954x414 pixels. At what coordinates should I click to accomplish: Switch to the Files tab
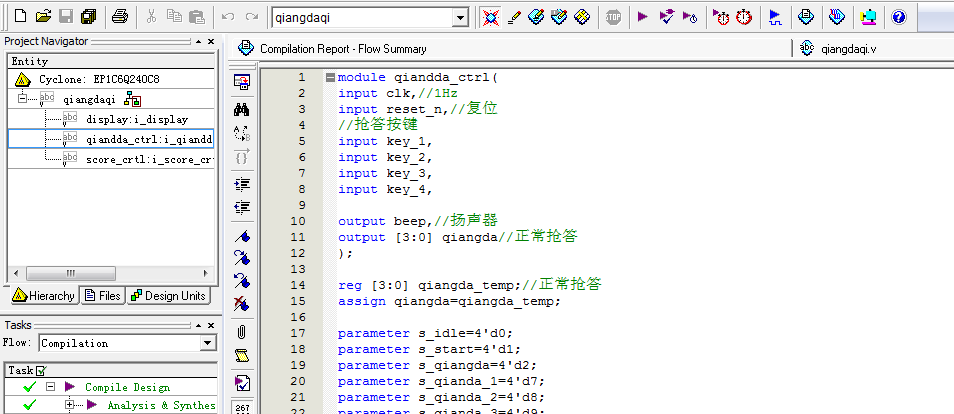tap(103, 295)
